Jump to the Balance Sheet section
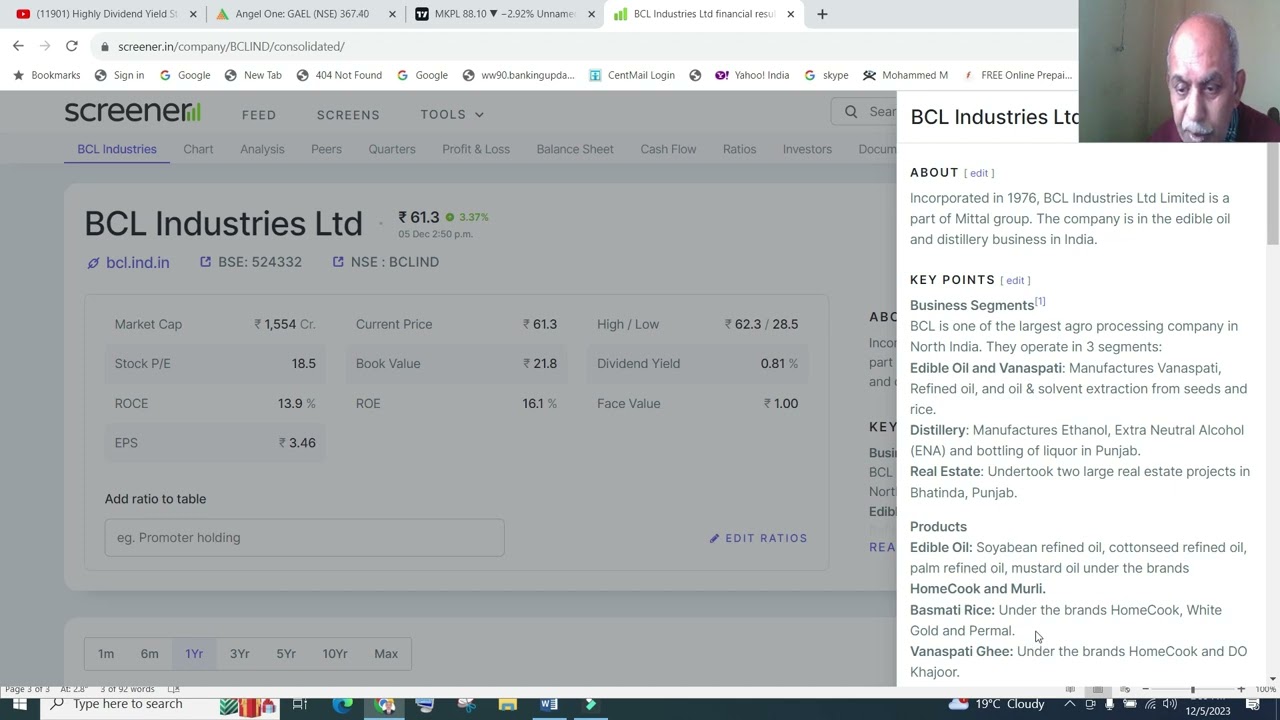The height and width of the screenshot is (720, 1280). click(575, 149)
